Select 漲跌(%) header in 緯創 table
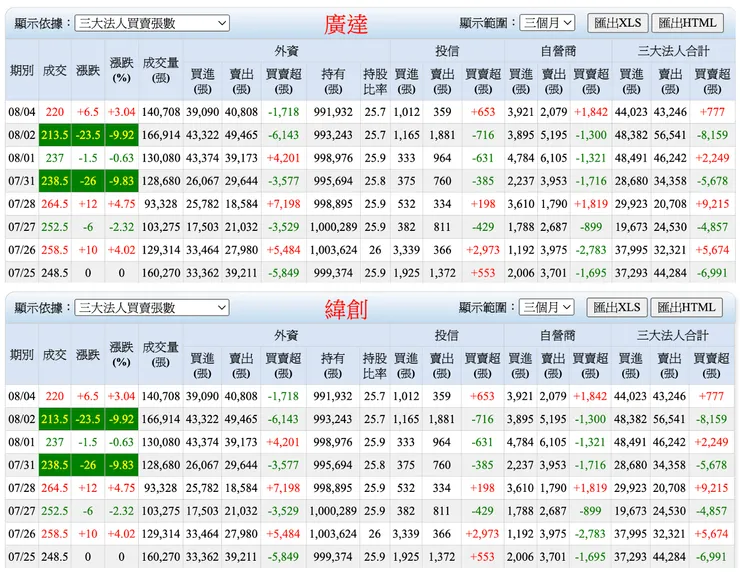The height and width of the screenshot is (572, 740). pyautogui.click(x=121, y=355)
